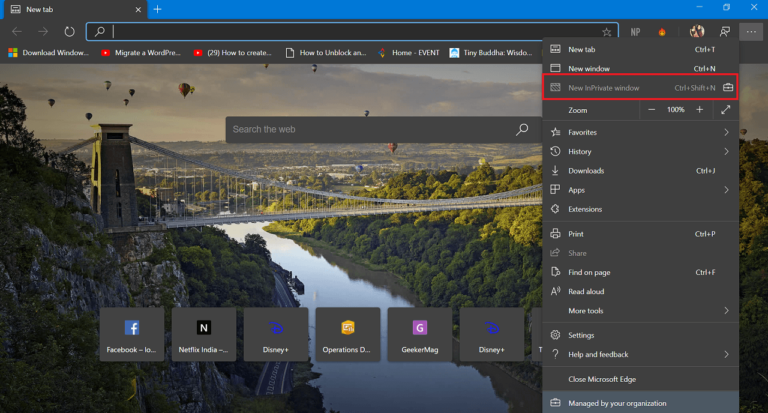768x413 pixels.
Task: Click Managed by your organization
Action: (x=640, y=403)
